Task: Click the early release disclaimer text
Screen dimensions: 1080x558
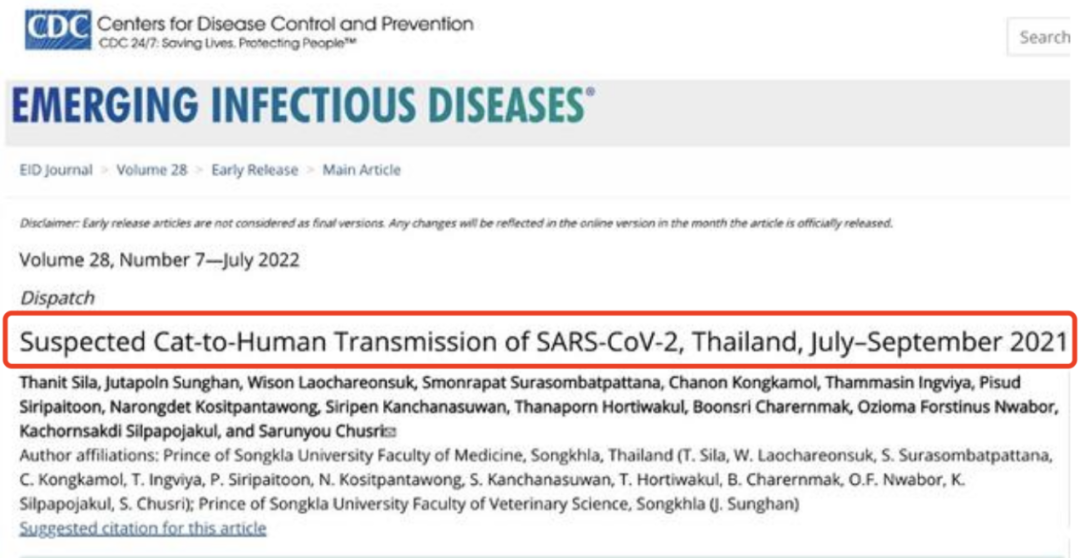Action: click(x=456, y=223)
